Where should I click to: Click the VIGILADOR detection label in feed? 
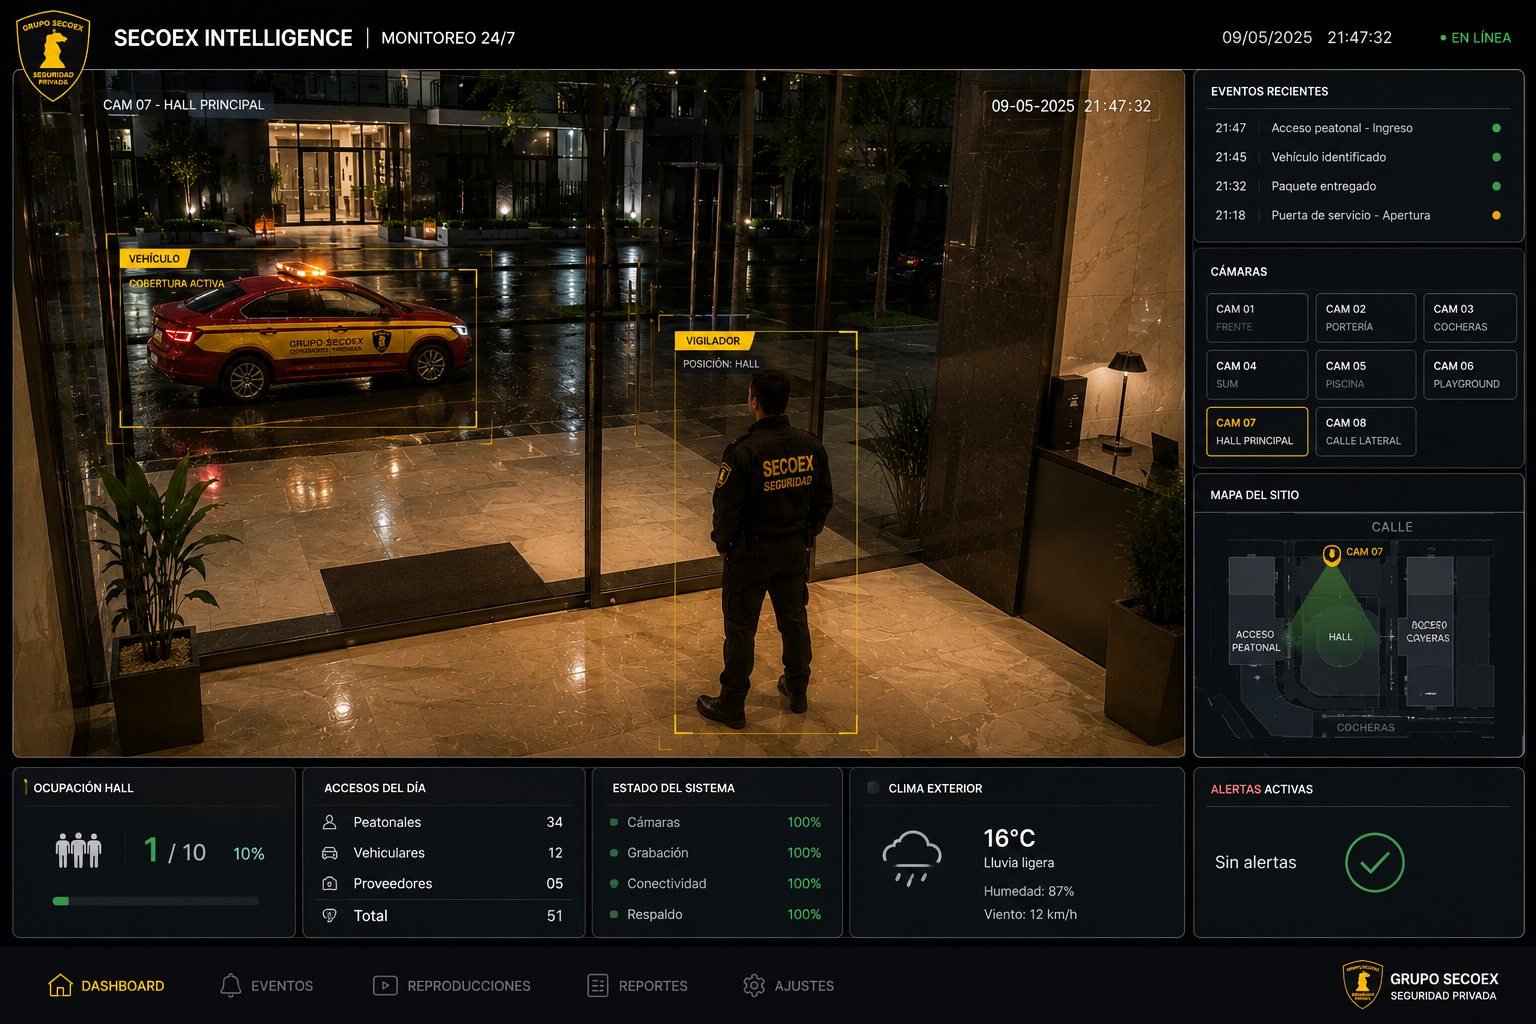pyautogui.click(x=713, y=341)
